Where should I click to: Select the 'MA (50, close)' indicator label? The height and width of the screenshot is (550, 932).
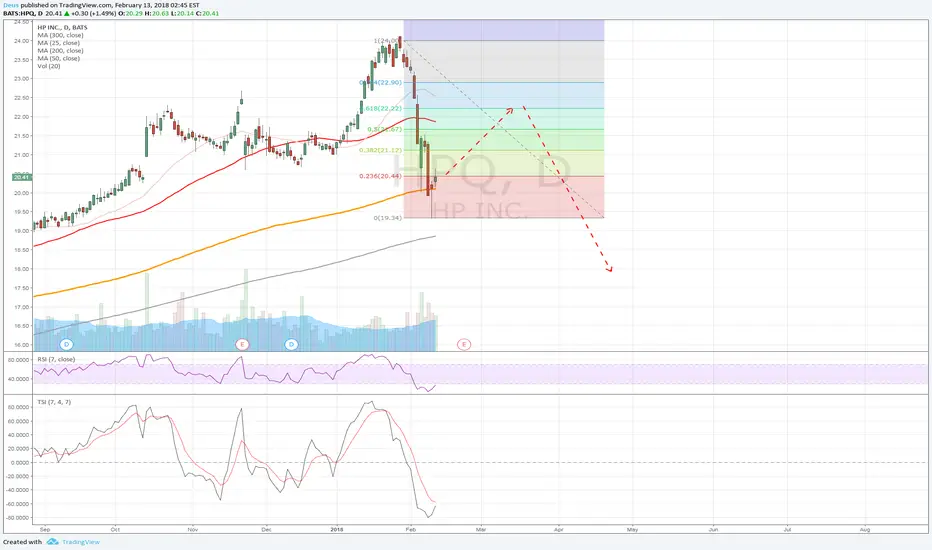coord(59,58)
